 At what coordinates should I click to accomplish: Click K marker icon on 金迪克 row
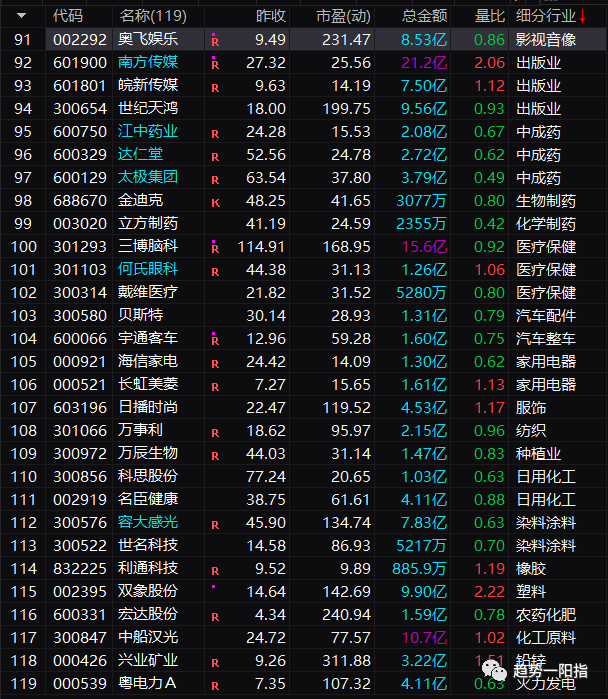pyautogui.click(x=215, y=203)
